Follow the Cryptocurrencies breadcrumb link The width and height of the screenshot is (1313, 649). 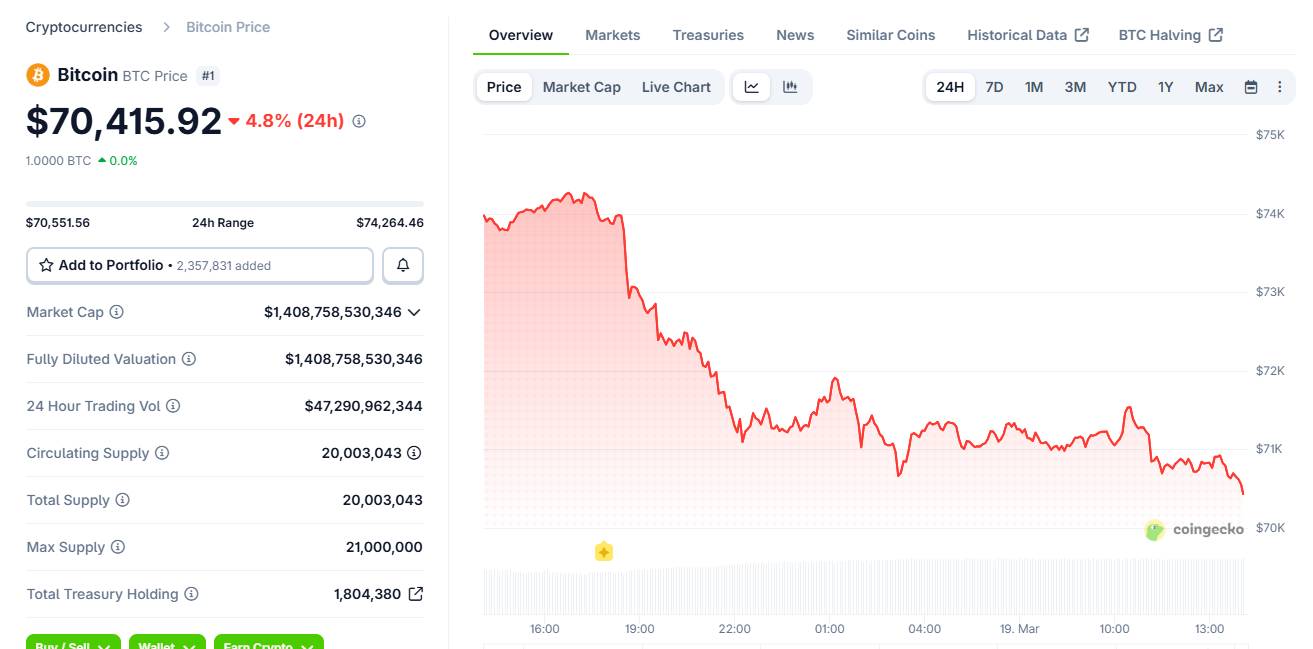click(x=84, y=27)
